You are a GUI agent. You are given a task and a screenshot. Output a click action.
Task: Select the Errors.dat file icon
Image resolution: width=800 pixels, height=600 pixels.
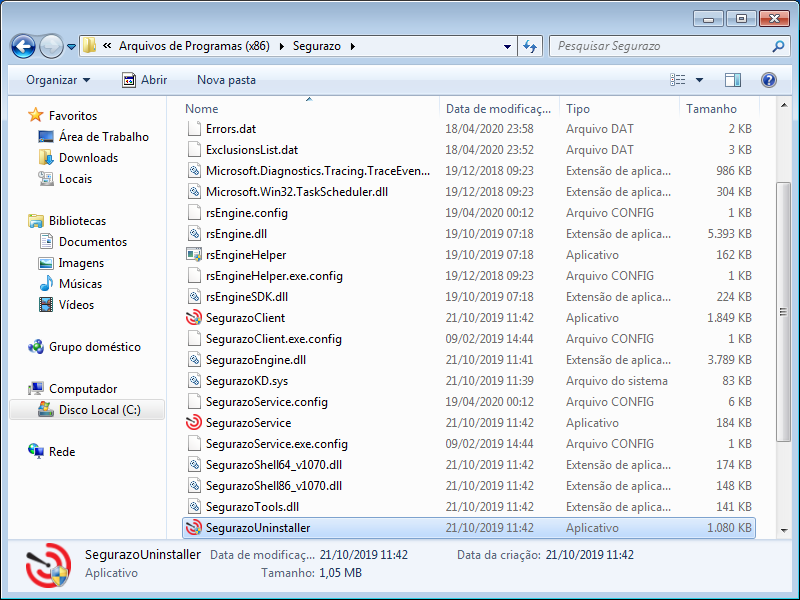tap(194, 129)
